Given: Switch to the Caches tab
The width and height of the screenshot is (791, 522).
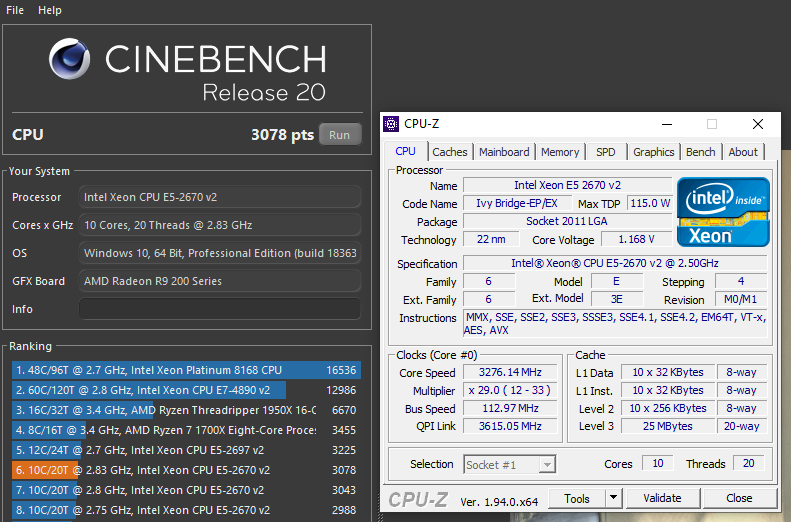Looking at the screenshot, I should coord(449,152).
